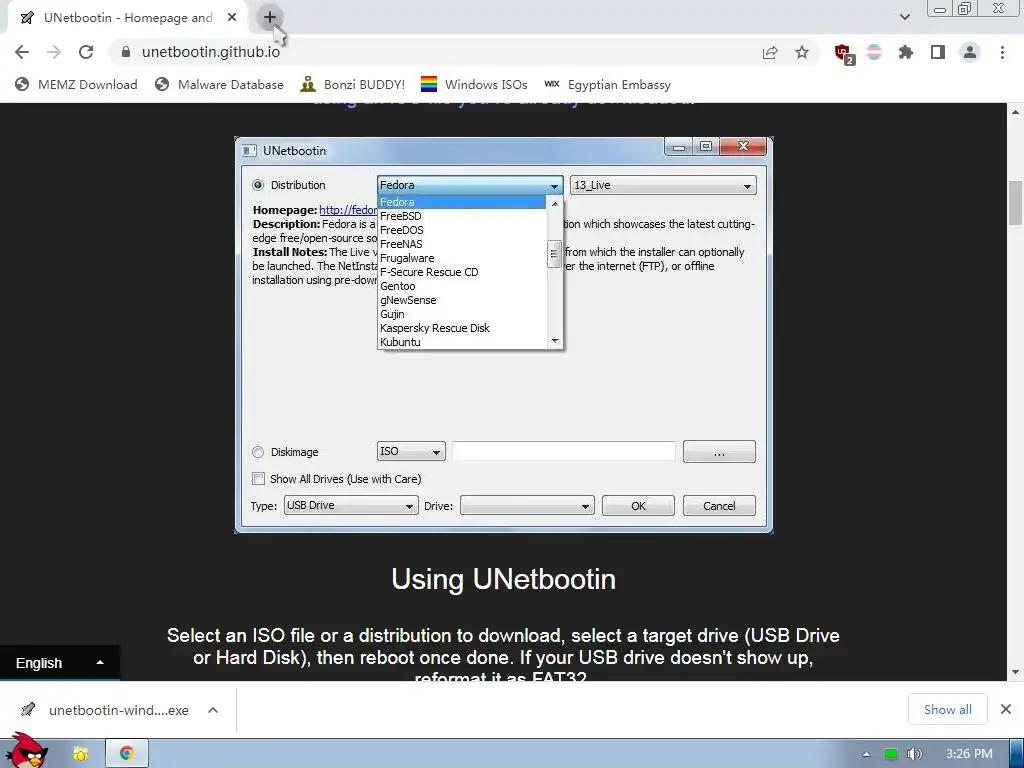The height and width of the screenshot is (768, 1024).
Task: Choose Frugalware in distribution list
Action: tap(461, 258)
